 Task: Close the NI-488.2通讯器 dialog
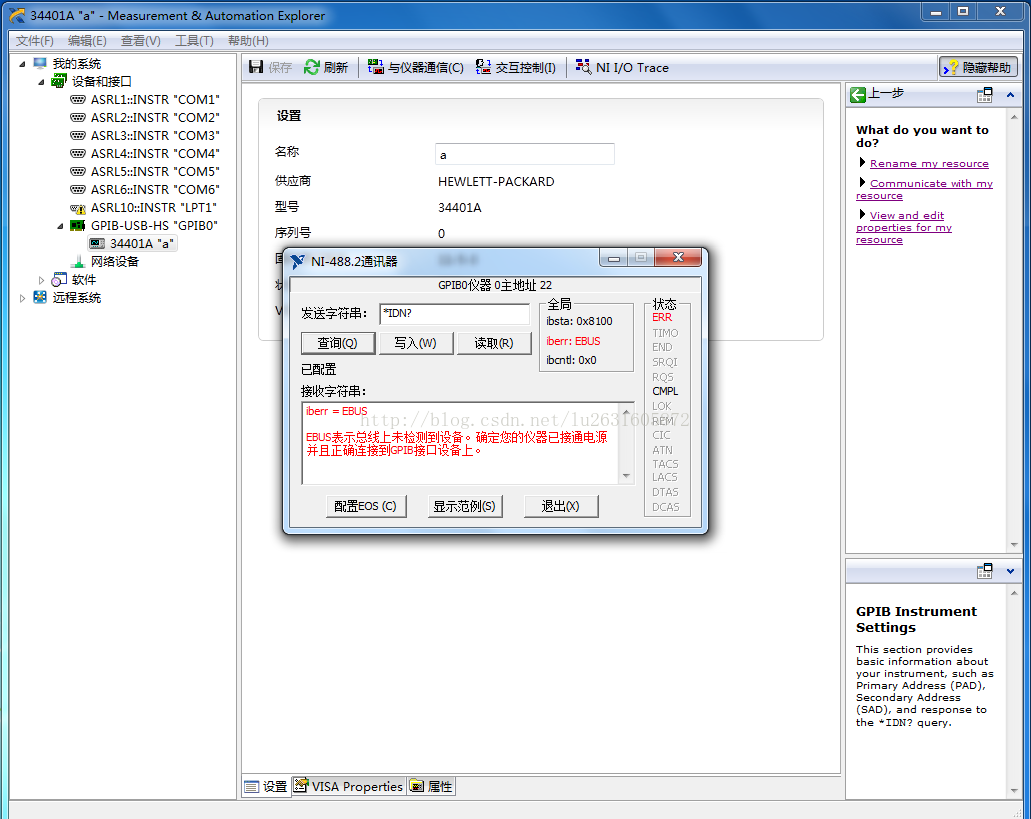pos(679,257)
